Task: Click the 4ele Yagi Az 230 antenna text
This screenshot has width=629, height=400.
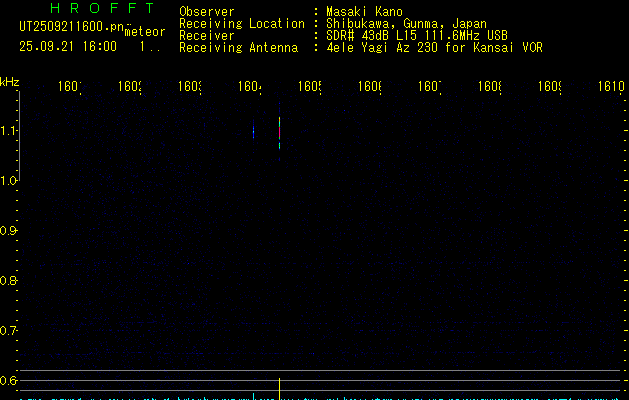Action: [x=434, y=48]
